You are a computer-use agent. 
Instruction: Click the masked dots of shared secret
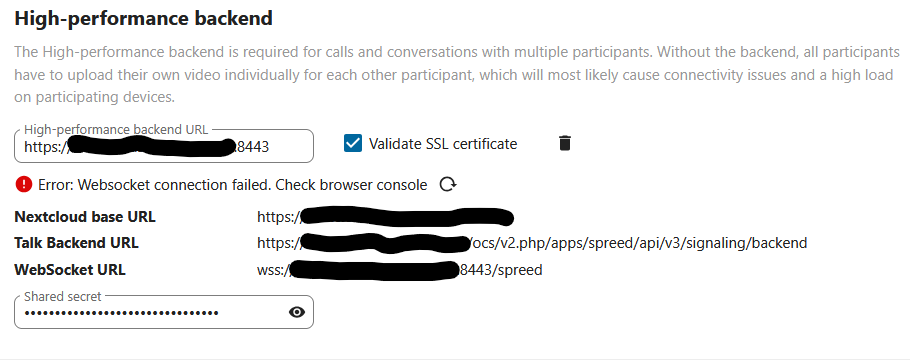pyautogui.click(x=121, y=313)
